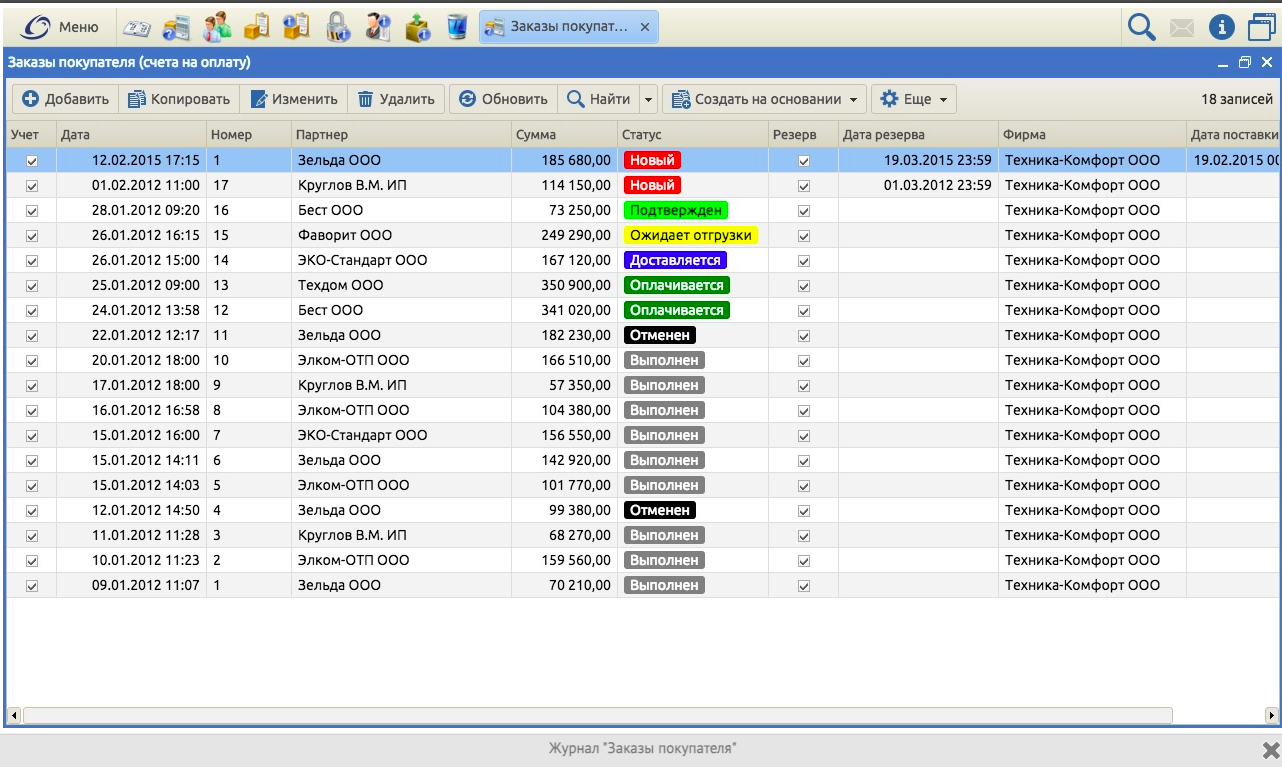The width and height of the screenshot is (1282, 767).
Task: Open the main Меню button with logo
Action: (62, 27)
